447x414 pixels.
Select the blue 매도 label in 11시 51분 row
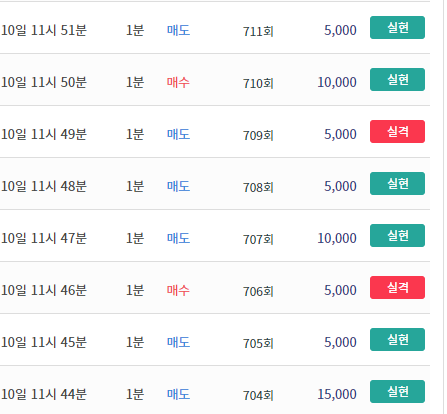click(x=178, y=30)
